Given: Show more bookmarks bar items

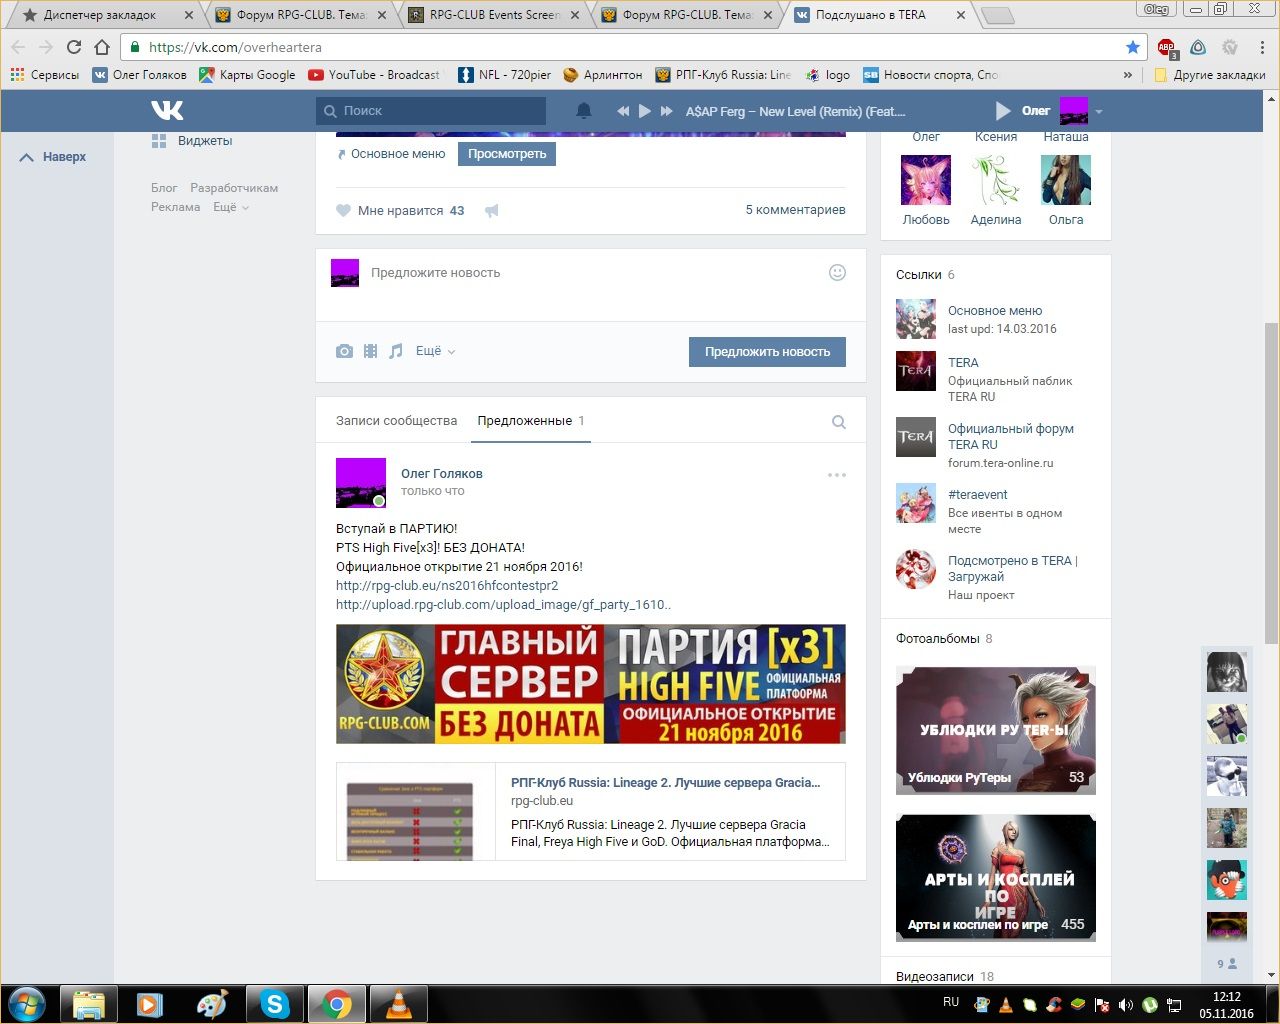Looking at the screenshot, I should [1128, 75].
